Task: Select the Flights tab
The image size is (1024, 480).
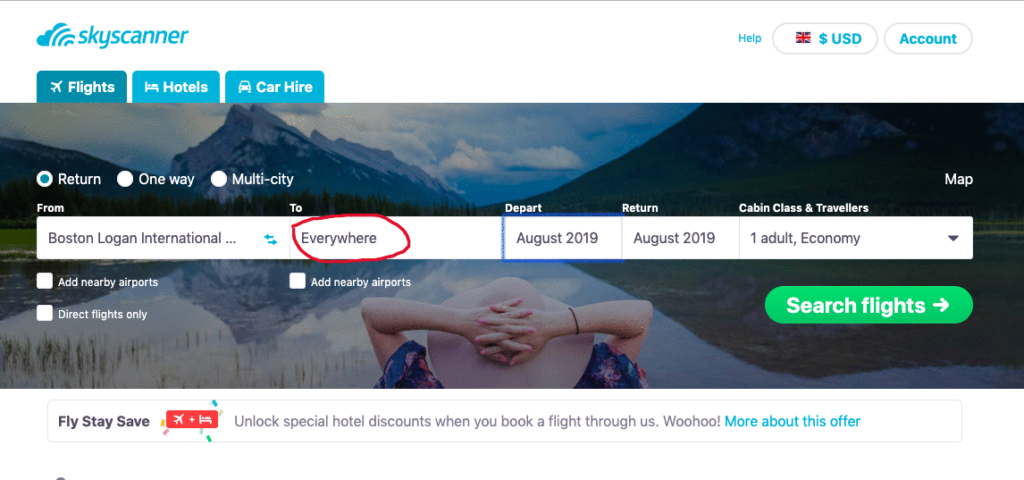Action: pyautogui.click(x=82, y=87)
